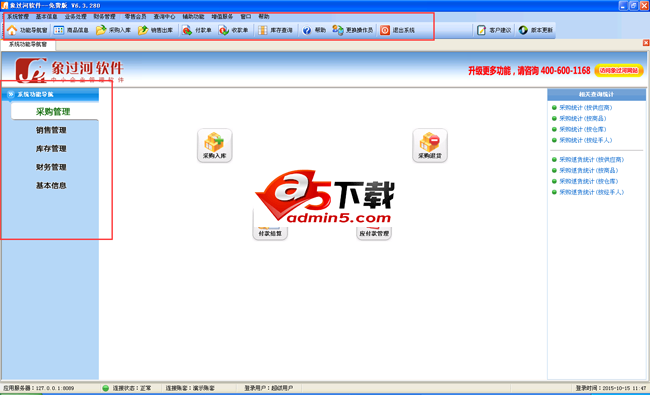Open 采购统计 (按供应商) report link
Image resolution: width=650 pixels, height=395 pixels.
click(585, 108)
